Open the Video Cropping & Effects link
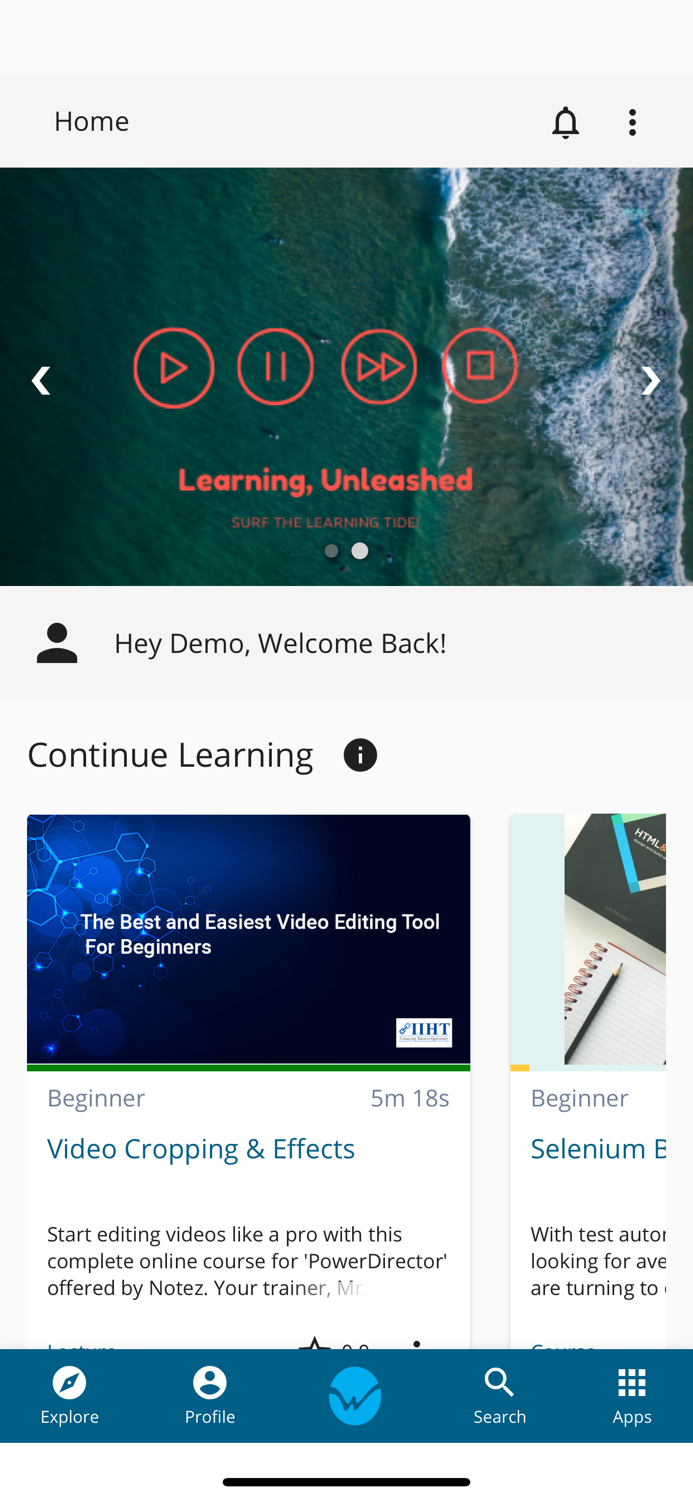This screenshot has width=693, height=1500. point(201,1148)
